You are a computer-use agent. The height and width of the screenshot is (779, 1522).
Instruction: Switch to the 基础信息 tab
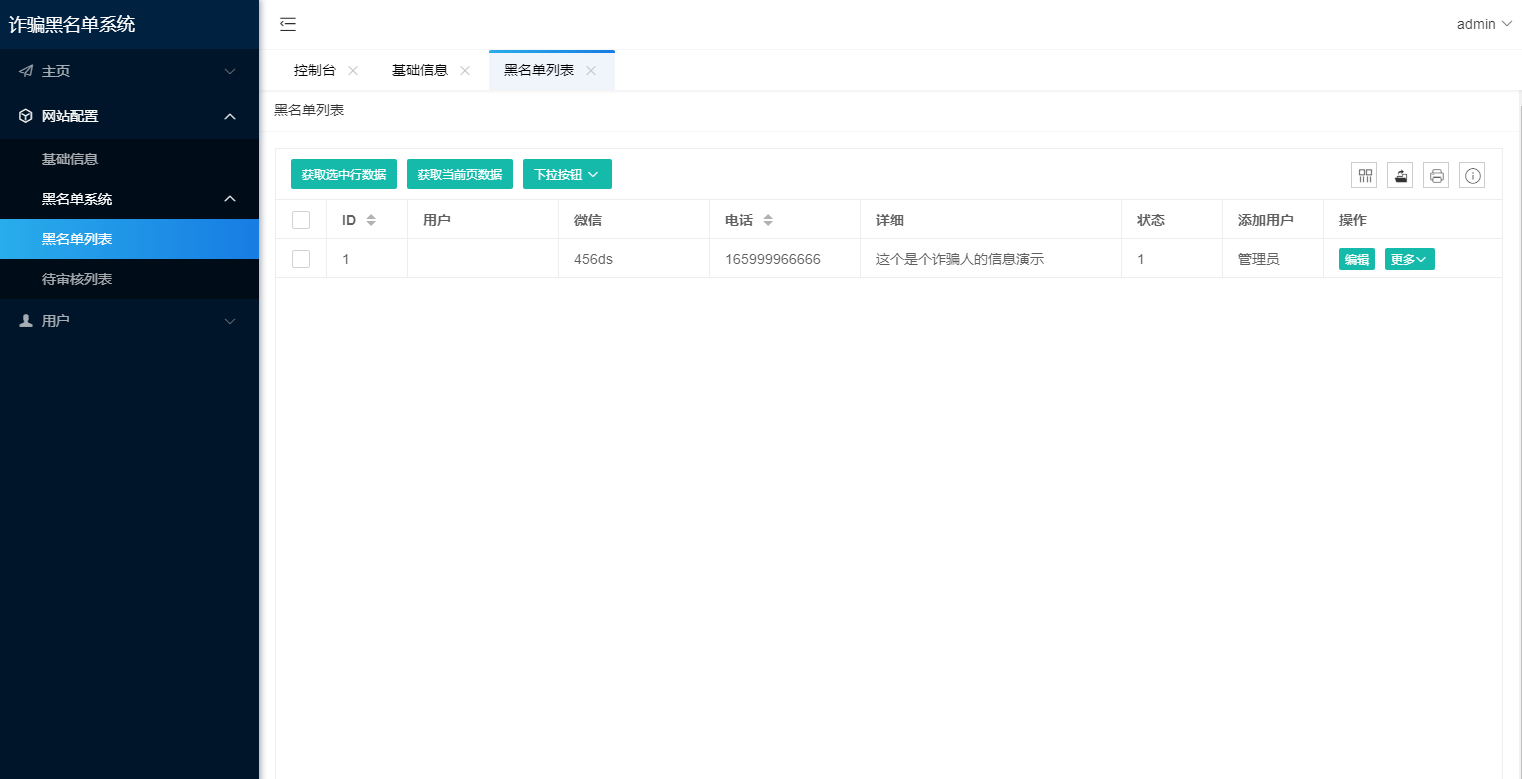[420, 71]
